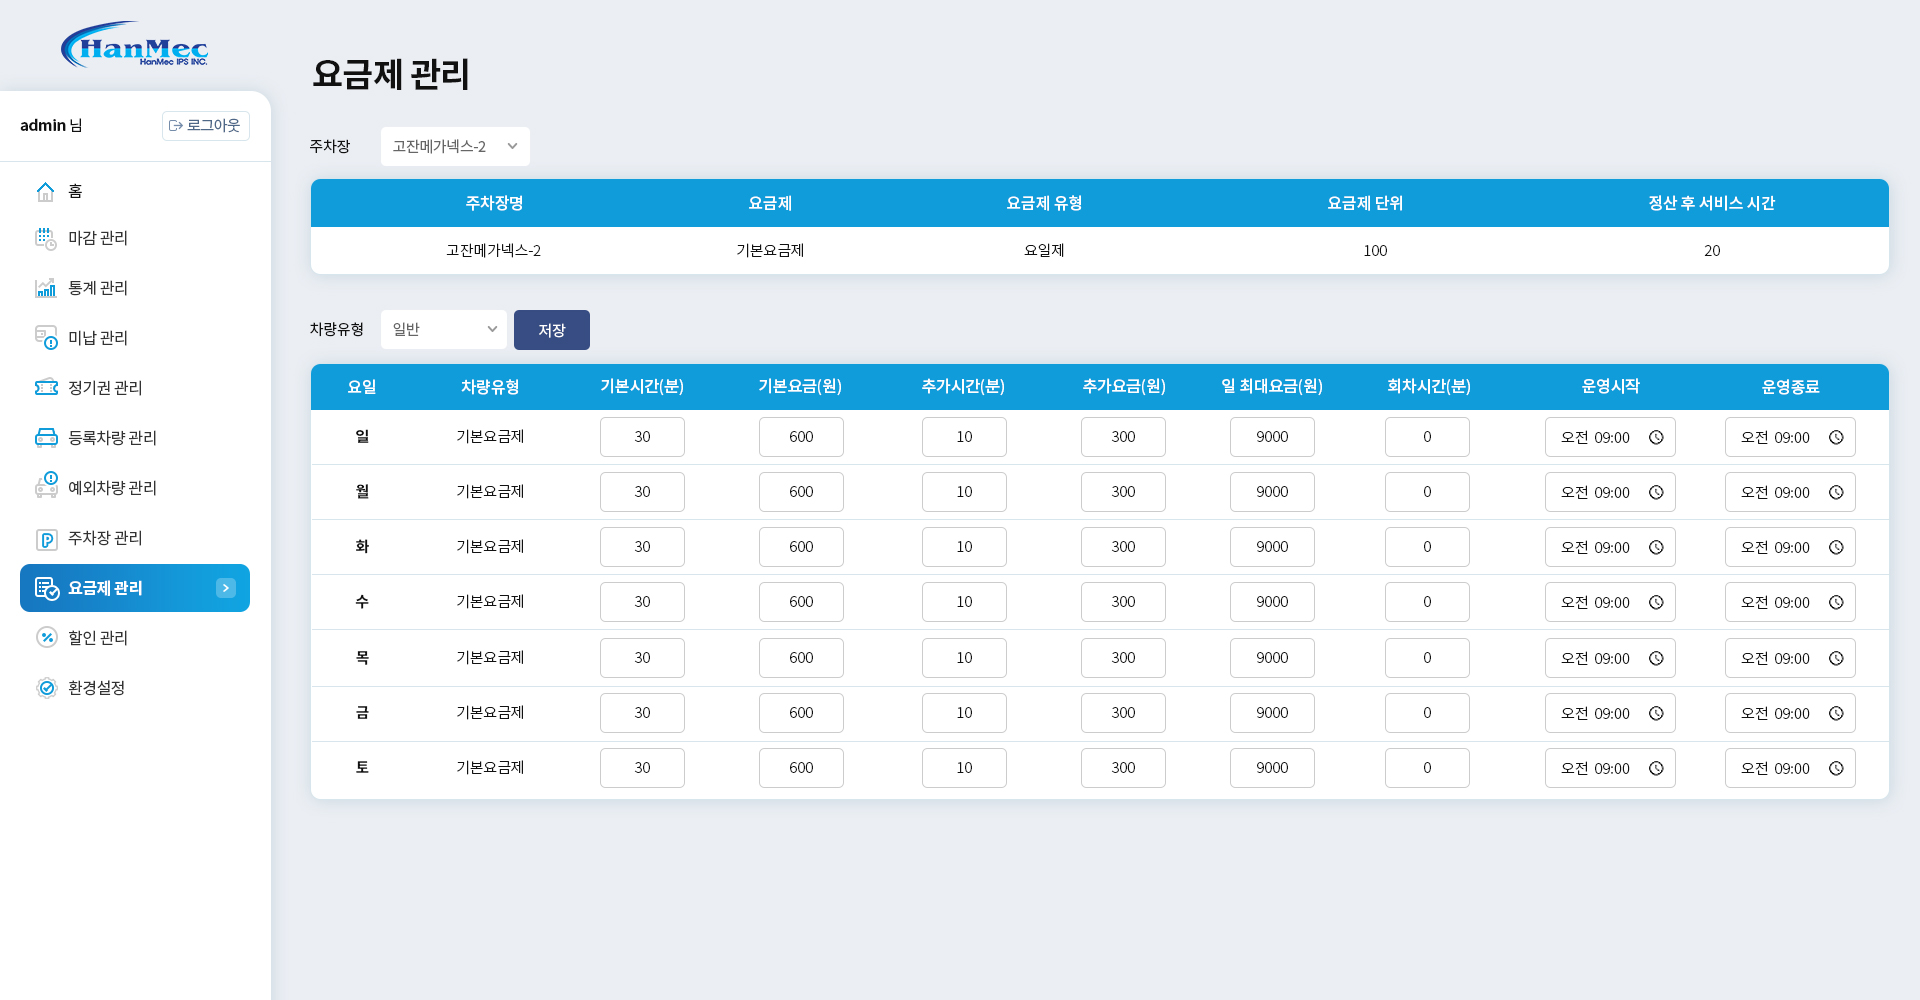
Task: Click the 예외차량 관리 car icon
Action: [x=46, y=486]
